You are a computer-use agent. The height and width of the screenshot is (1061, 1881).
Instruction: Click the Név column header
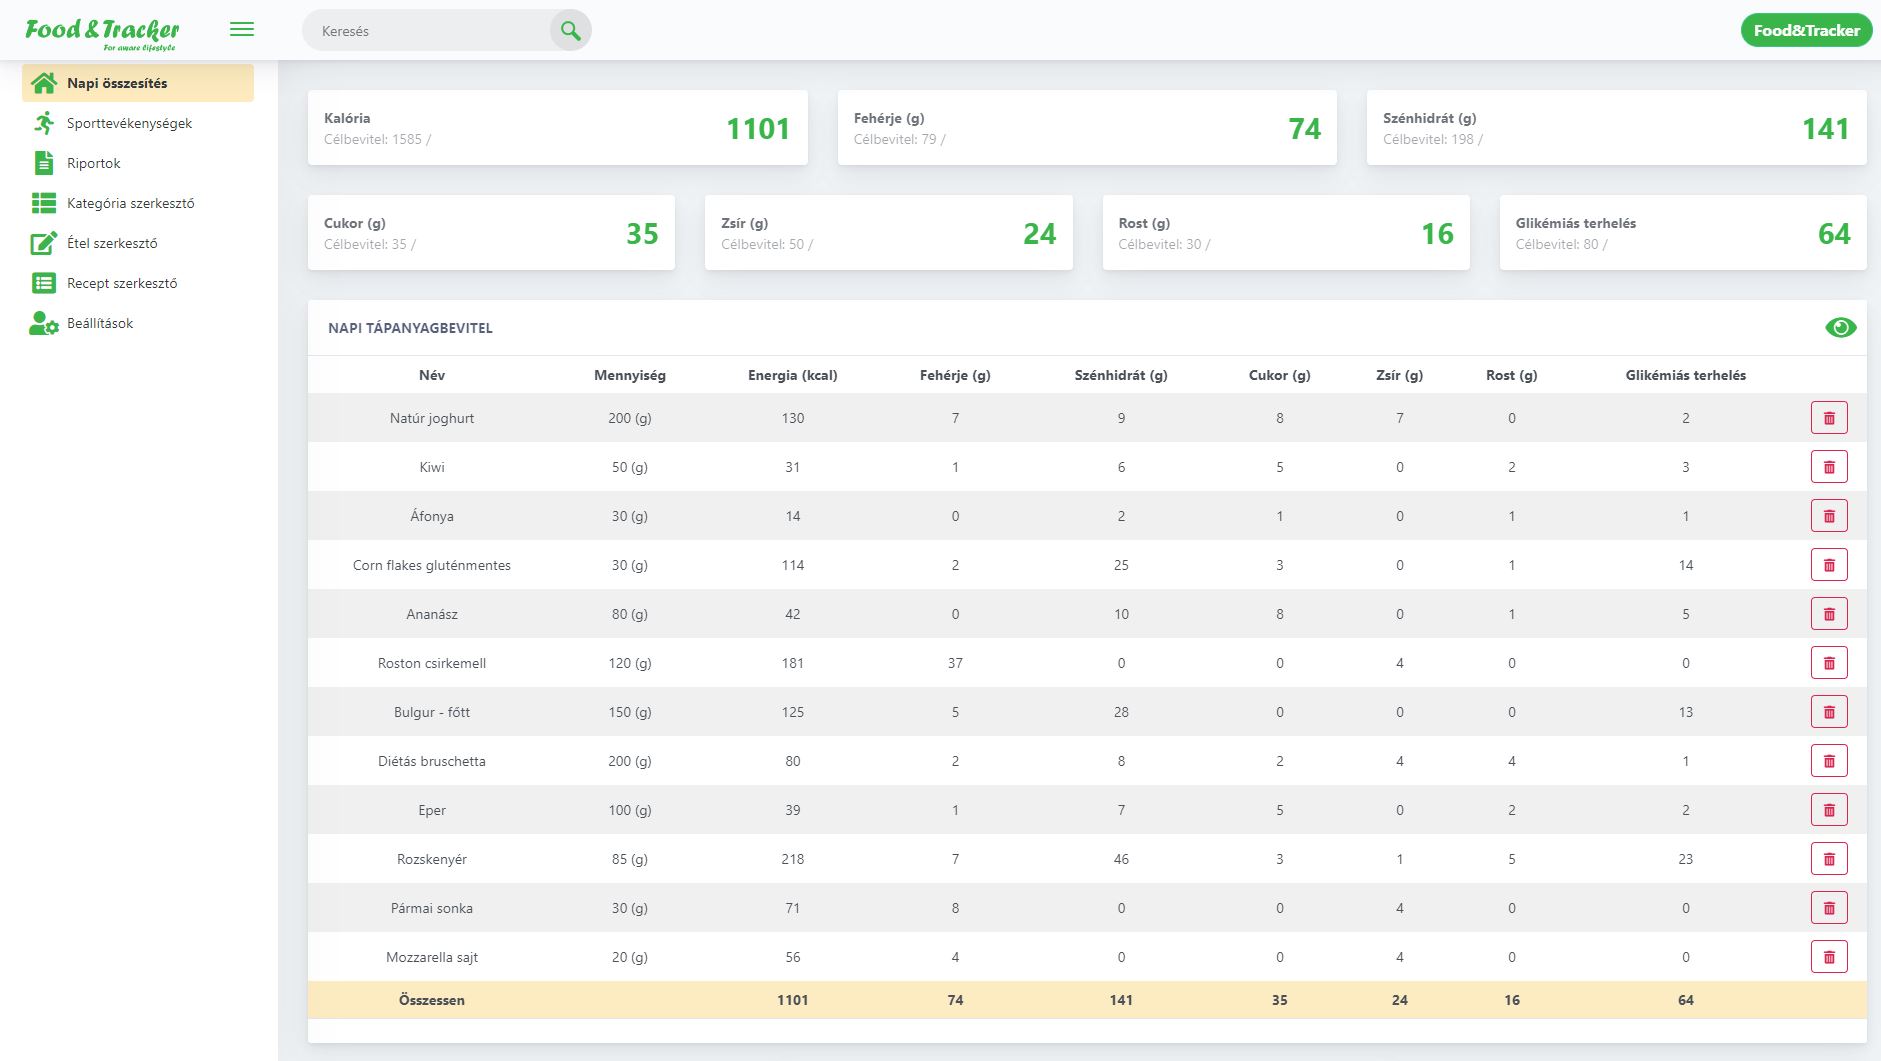click(432, 375)
